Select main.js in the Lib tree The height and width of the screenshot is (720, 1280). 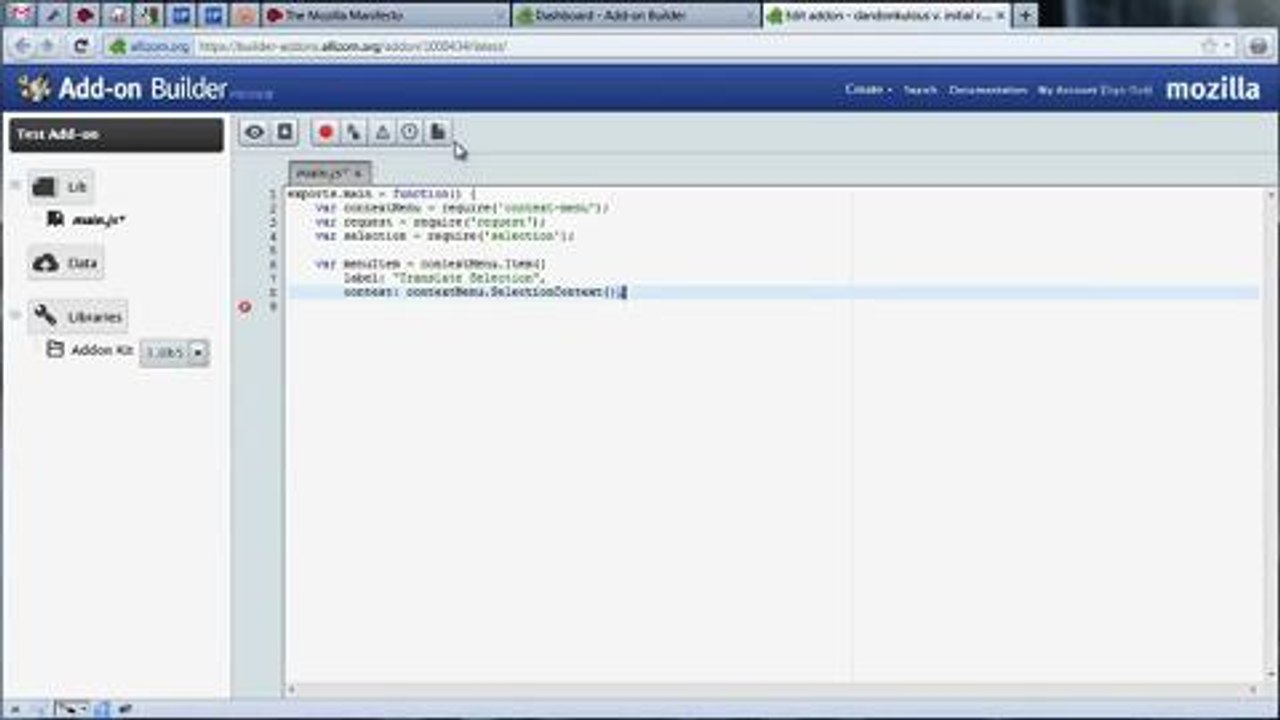98,219
